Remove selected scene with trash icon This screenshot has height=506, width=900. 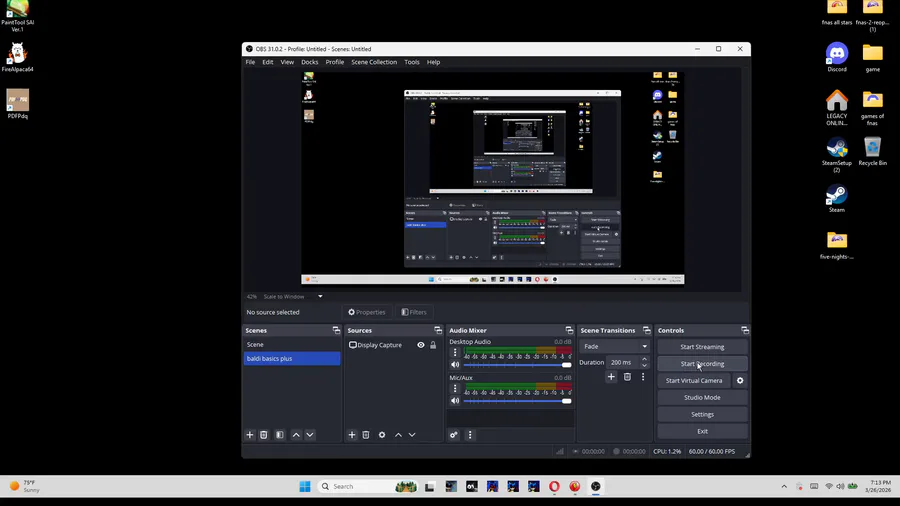click(x=263, y=435)
